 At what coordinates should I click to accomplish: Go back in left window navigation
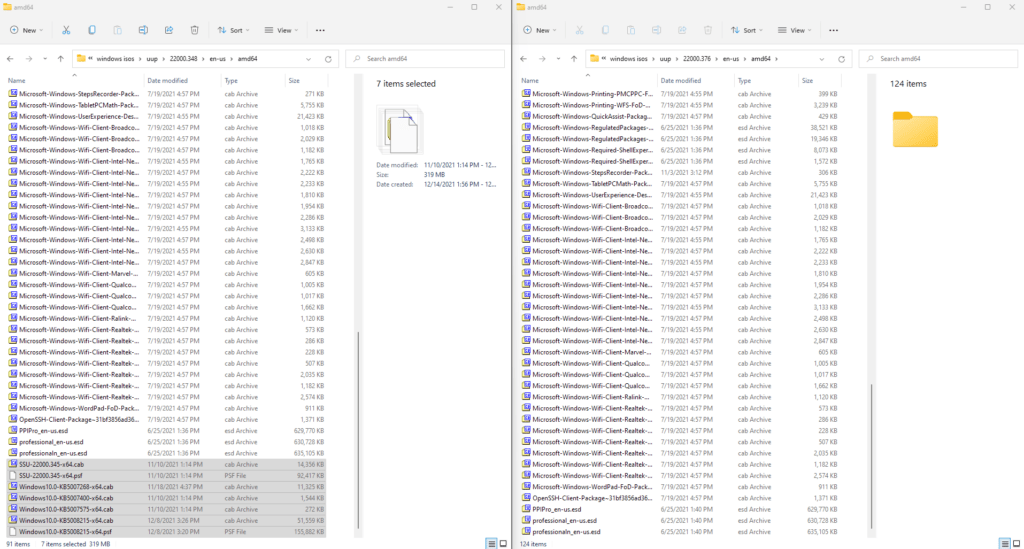(10, 59)
